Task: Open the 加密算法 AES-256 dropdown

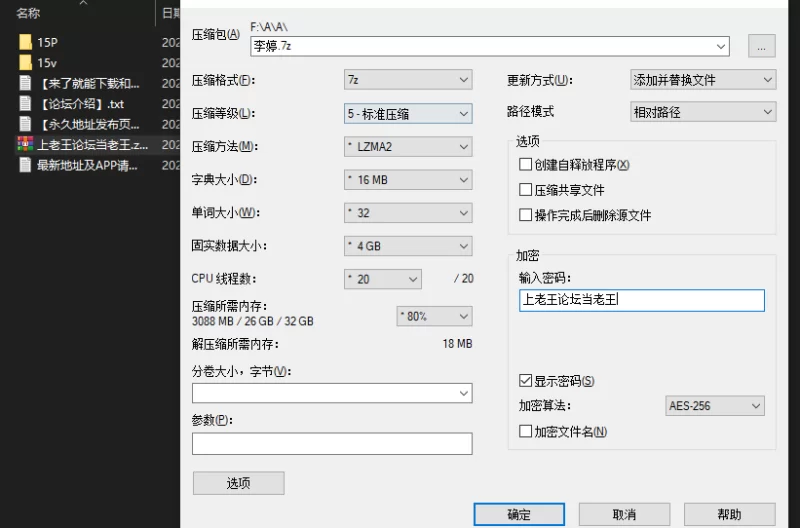Action: (x=715, y=406)
